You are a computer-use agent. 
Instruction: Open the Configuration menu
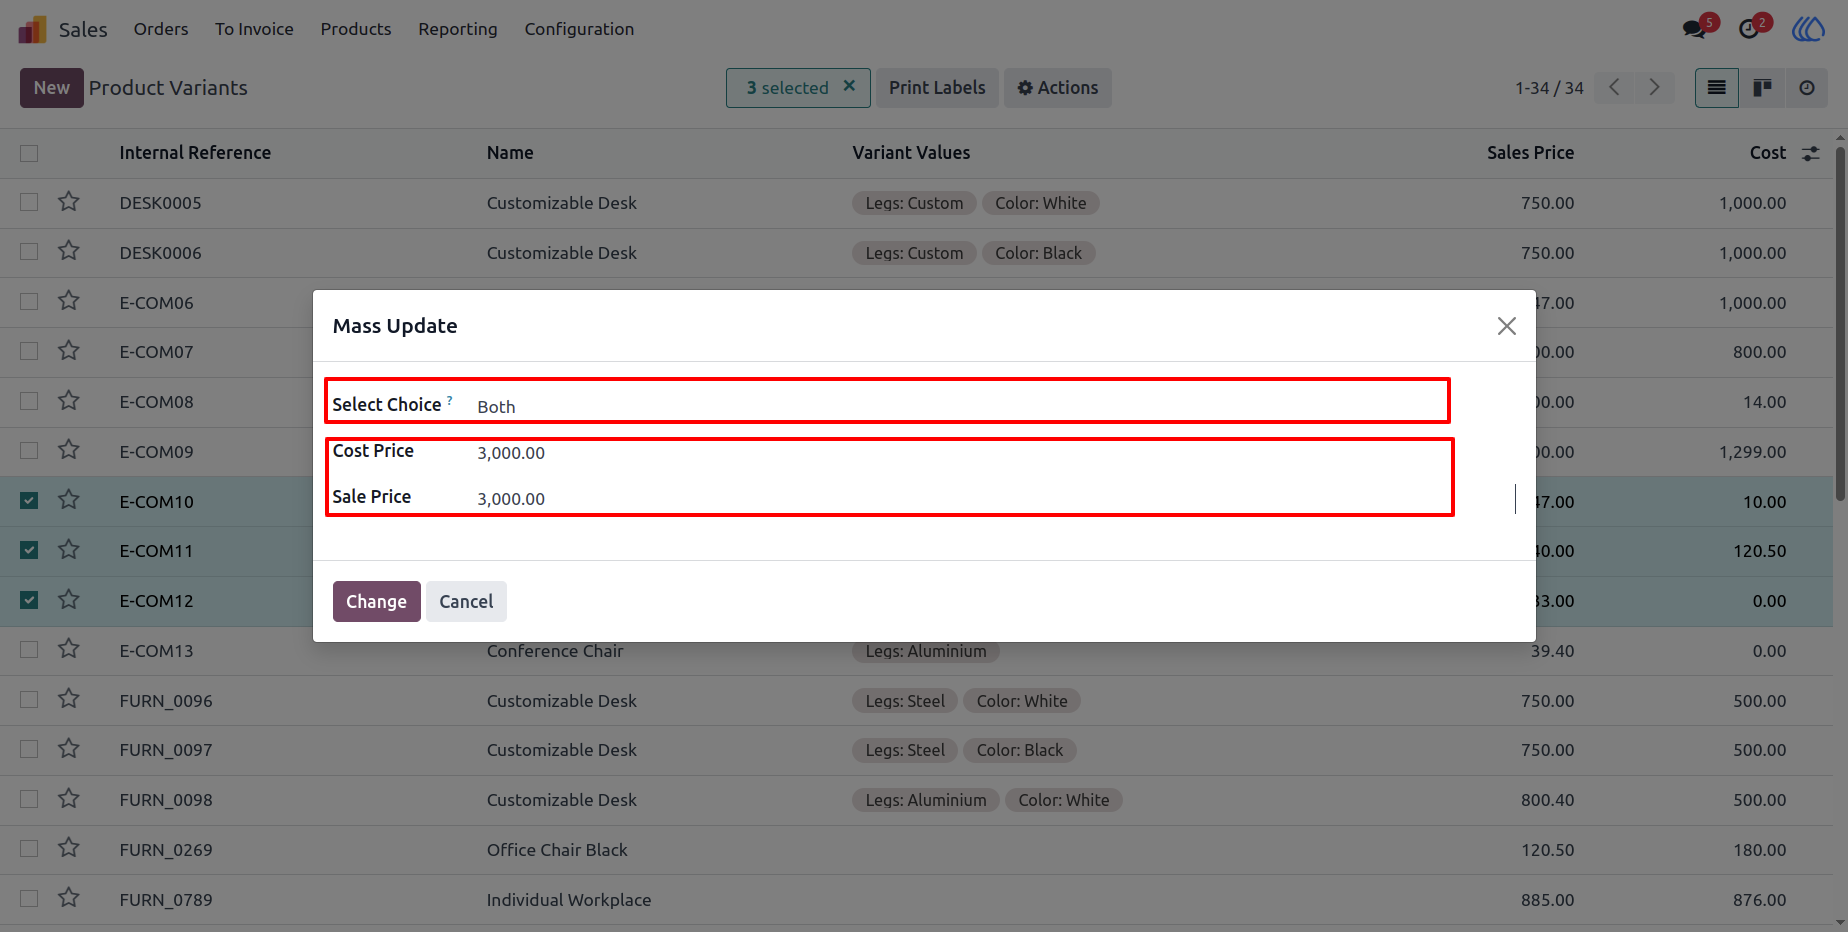pyautogui.click(x=579, y=29)
